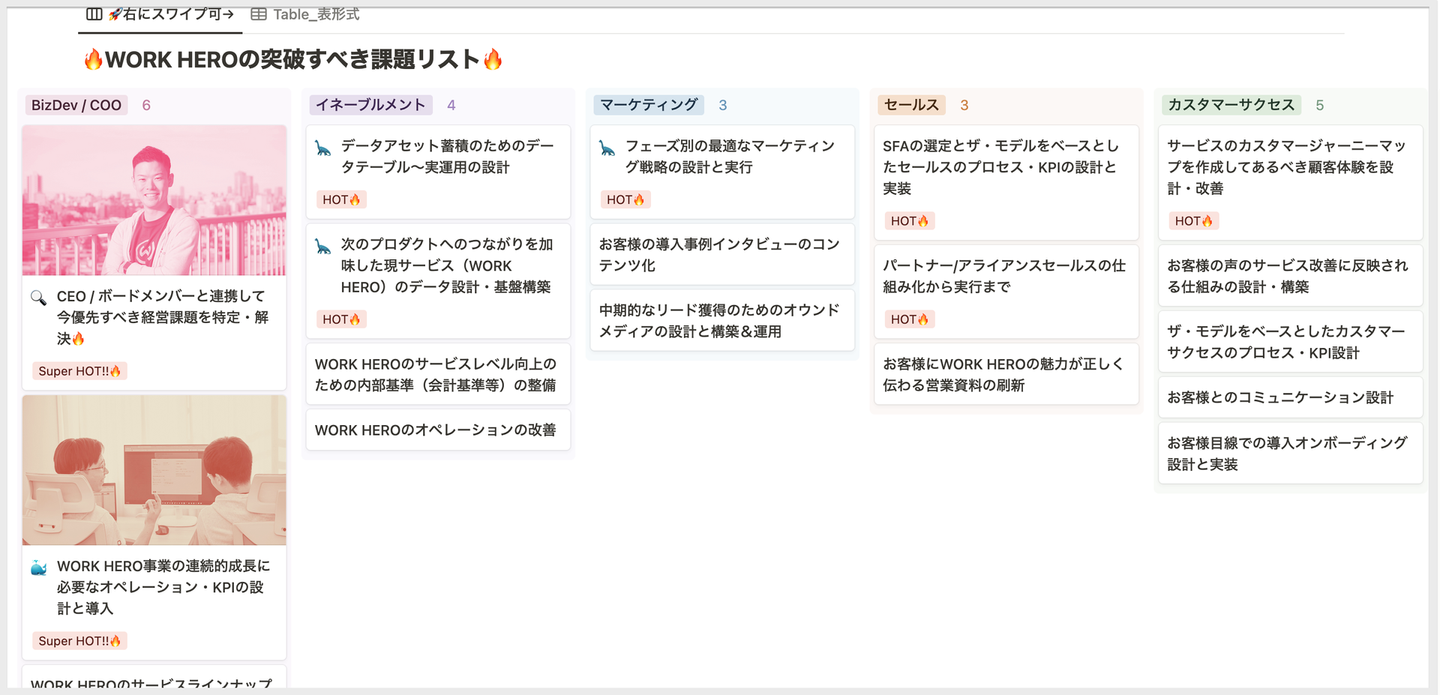Open the cover image of two people at a monitor
The height and width of the screenshot is (695, 1440).
coord(154,470)
